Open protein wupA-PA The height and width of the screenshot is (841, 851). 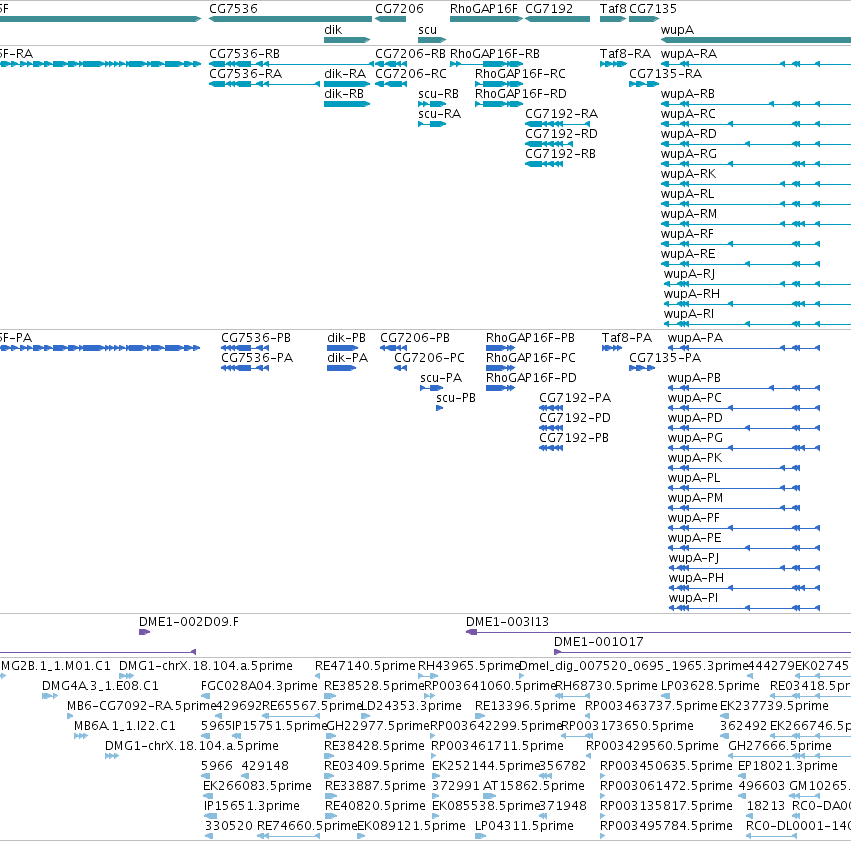(x=744, y=348)
